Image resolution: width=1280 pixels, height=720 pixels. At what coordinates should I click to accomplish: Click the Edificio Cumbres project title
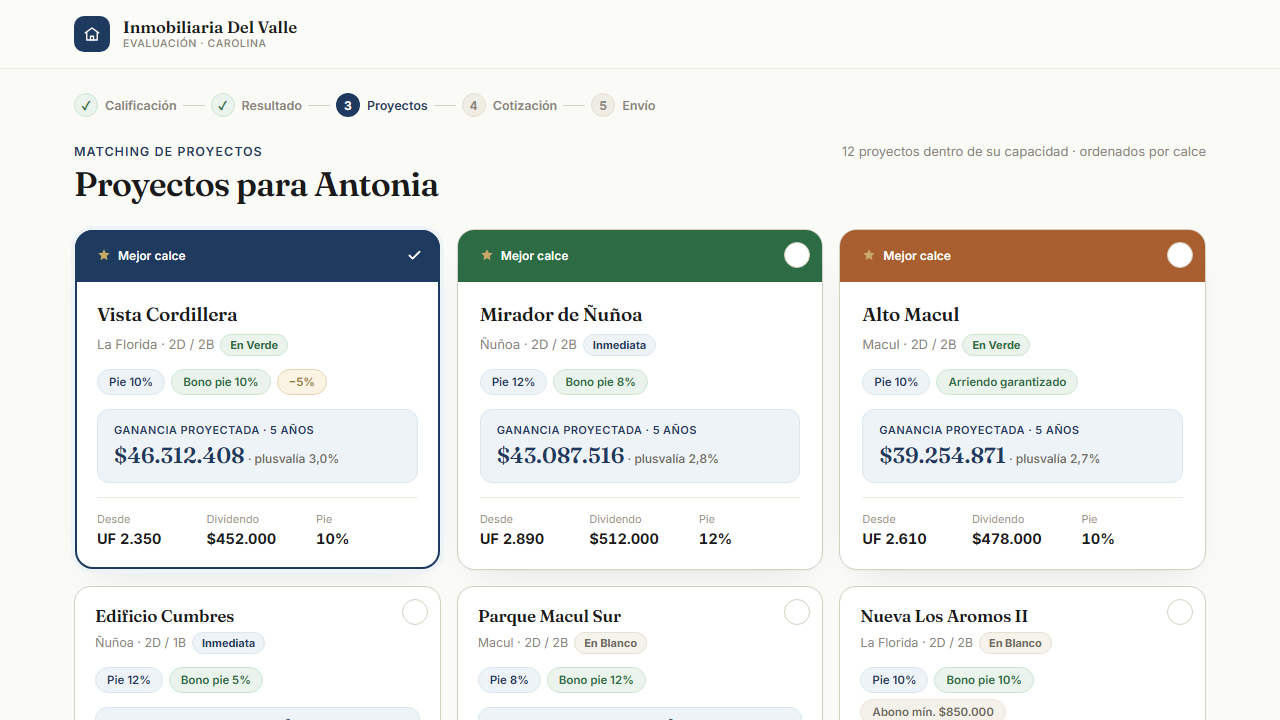coord(165,616)
